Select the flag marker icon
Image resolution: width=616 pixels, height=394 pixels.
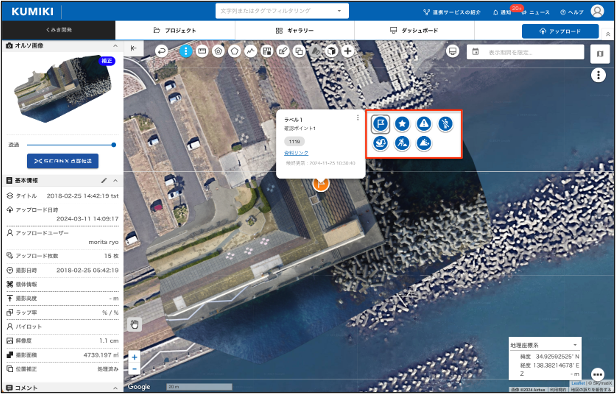click(x=380, y=124)
